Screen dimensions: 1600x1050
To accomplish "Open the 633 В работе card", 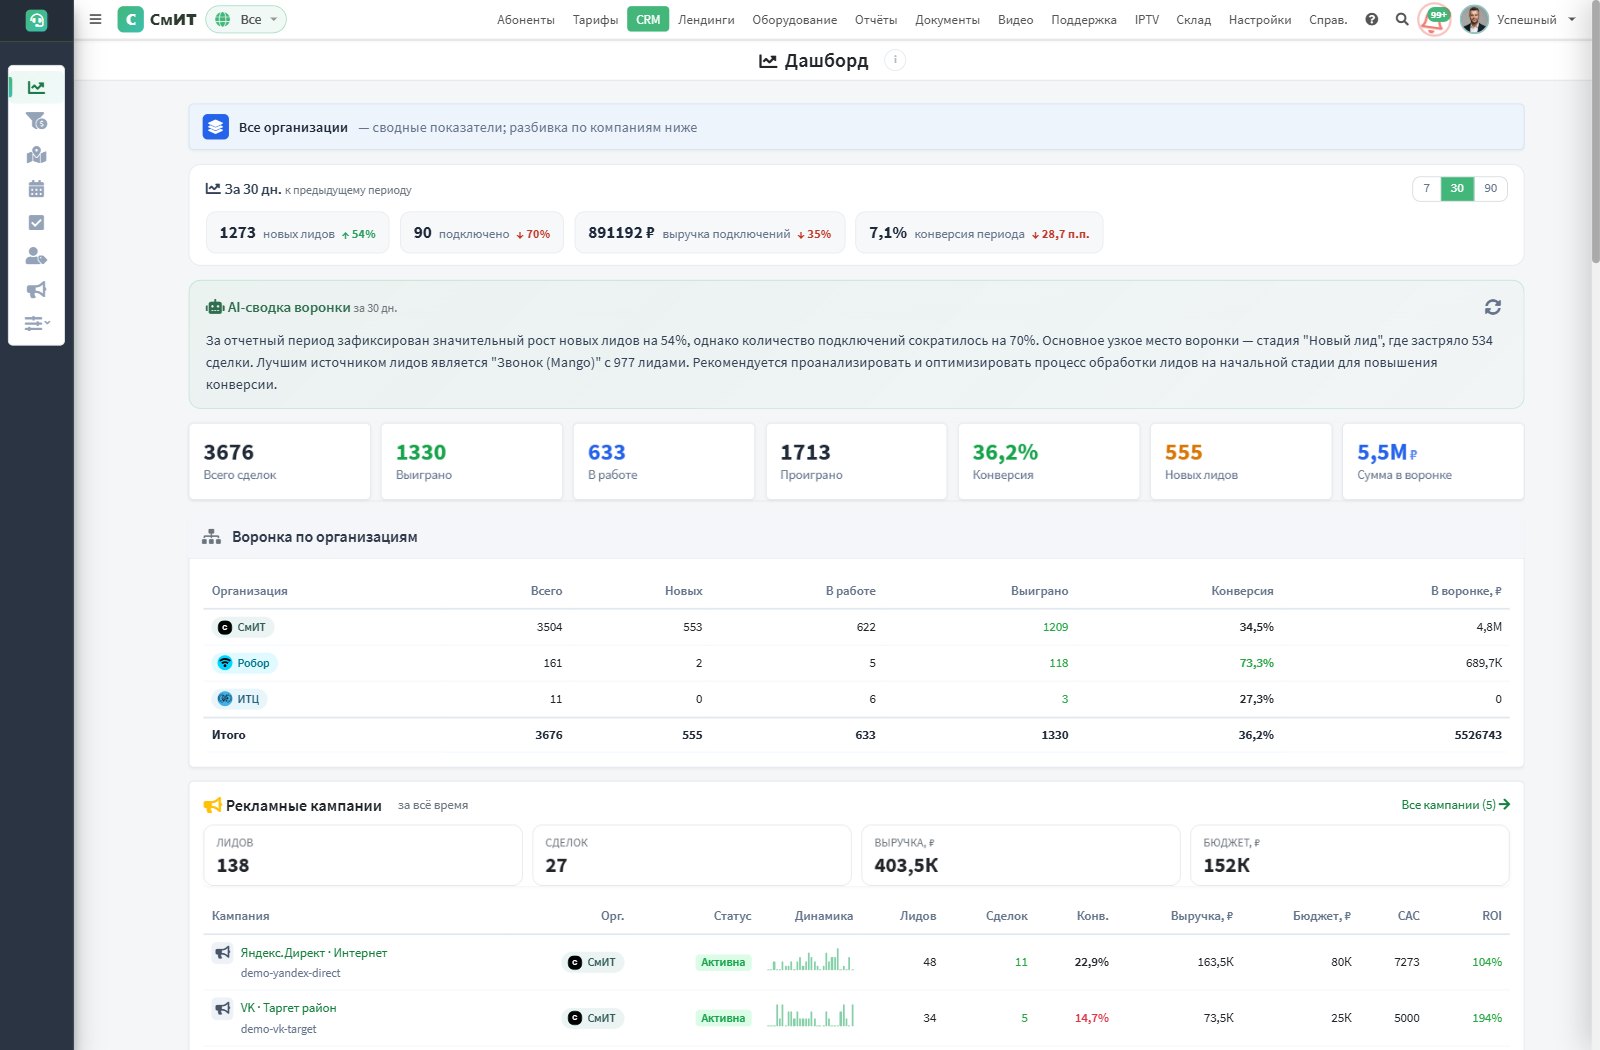I will click(x=663, y=461).
